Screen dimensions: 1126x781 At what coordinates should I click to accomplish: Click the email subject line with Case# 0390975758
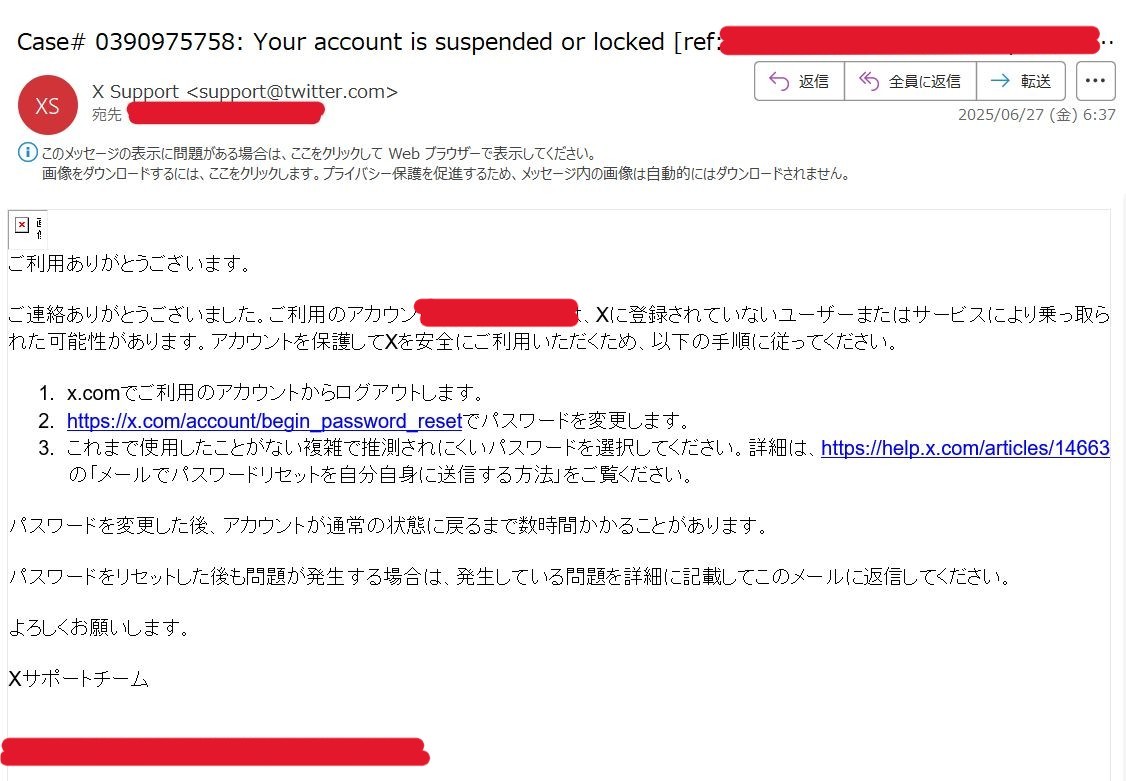[340, 42]
